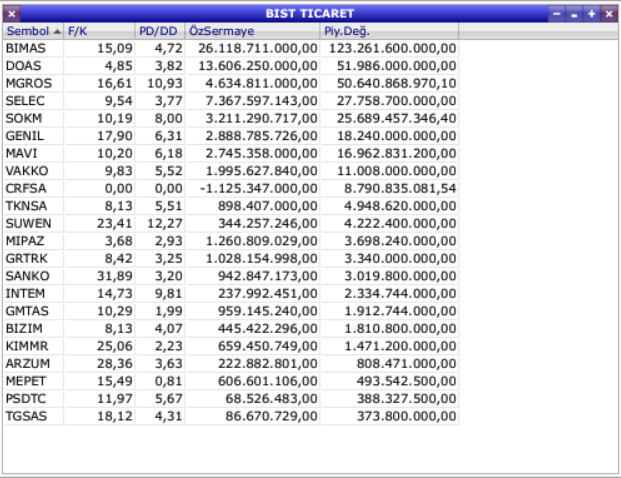Select the BIZIM row symbol
The height and width of the screenshot is (478, 621).
(24, 328)
